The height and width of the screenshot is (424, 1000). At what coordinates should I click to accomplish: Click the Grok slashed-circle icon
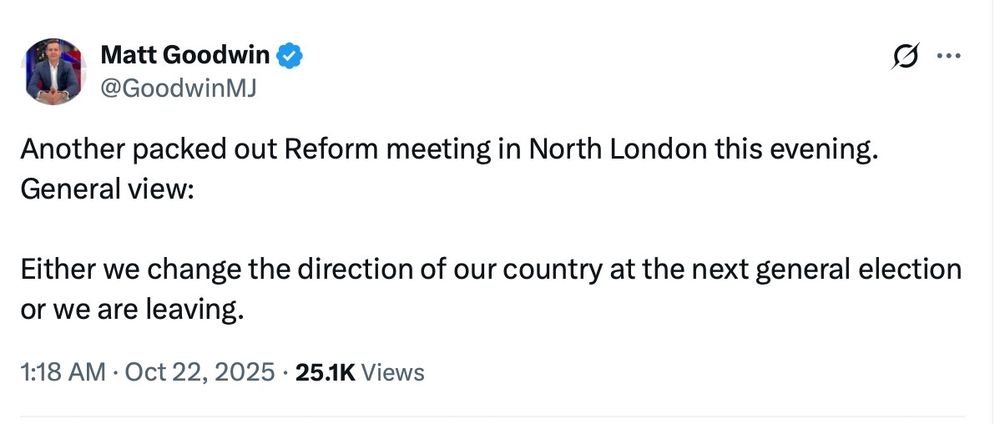(905, 58)
